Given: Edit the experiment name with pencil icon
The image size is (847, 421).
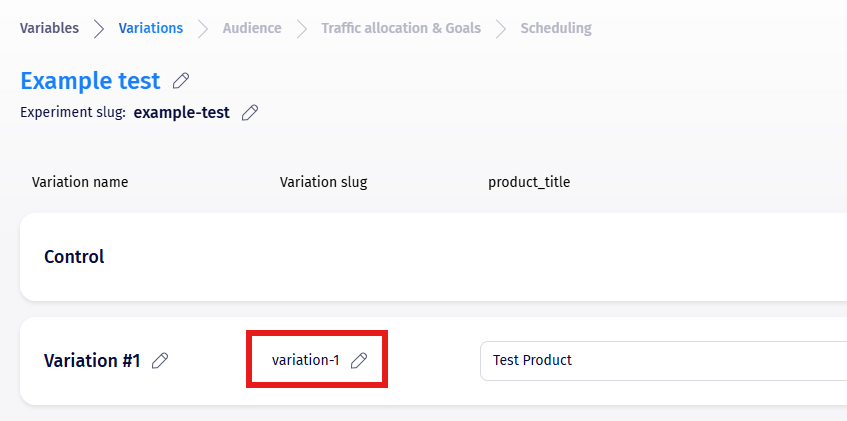Looking at the screenshot, I should tap(181, 81).
